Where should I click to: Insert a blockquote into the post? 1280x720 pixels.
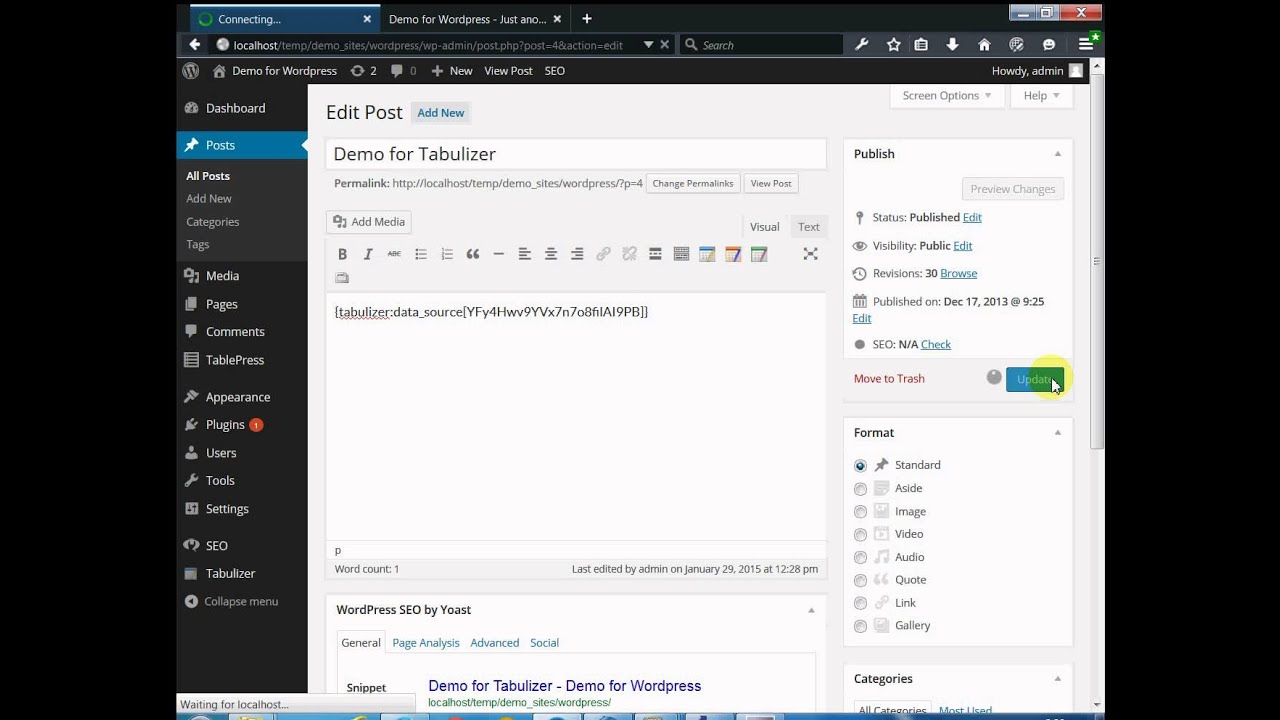click(473, 254)
